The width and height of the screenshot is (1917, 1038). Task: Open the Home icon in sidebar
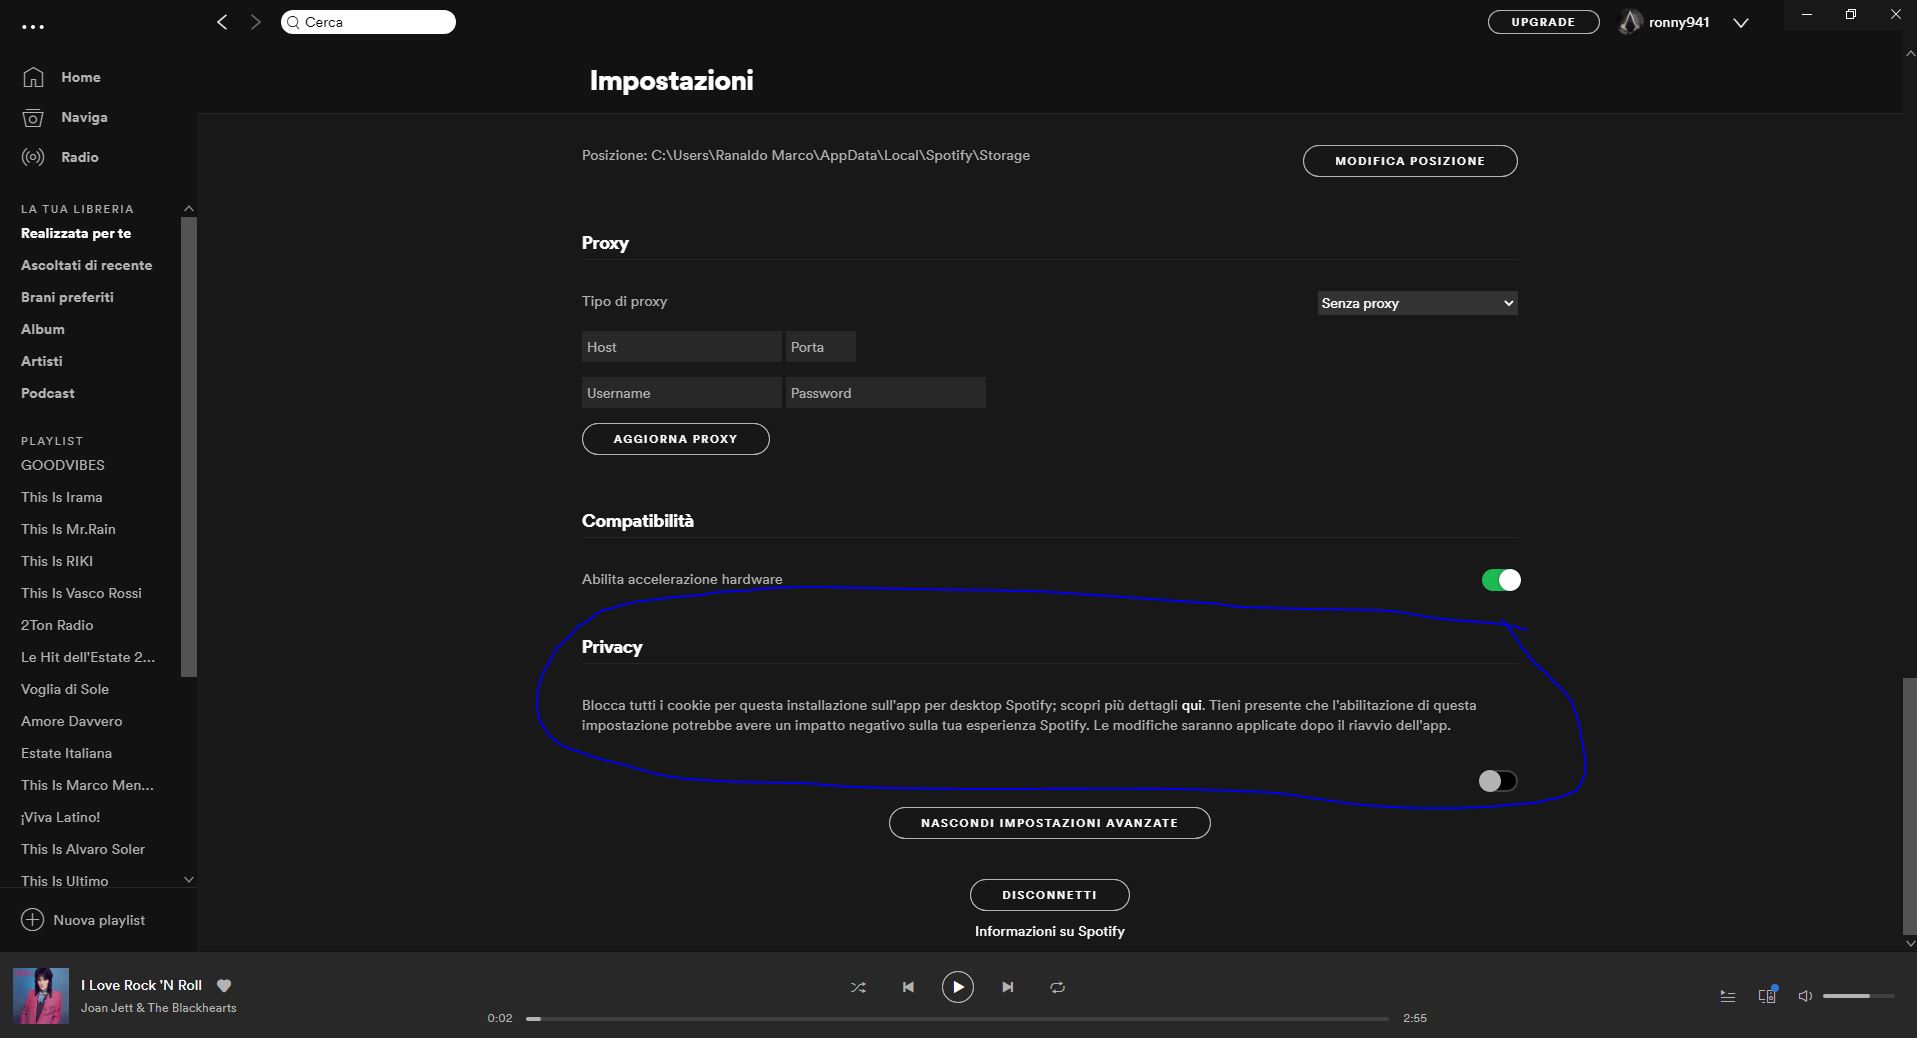(33, 77)
